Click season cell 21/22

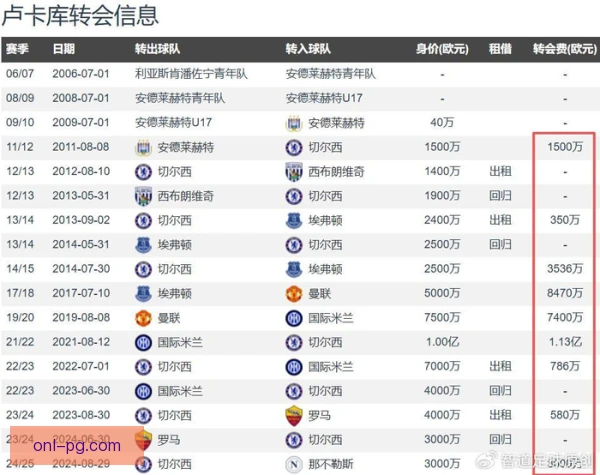[20, 342]
